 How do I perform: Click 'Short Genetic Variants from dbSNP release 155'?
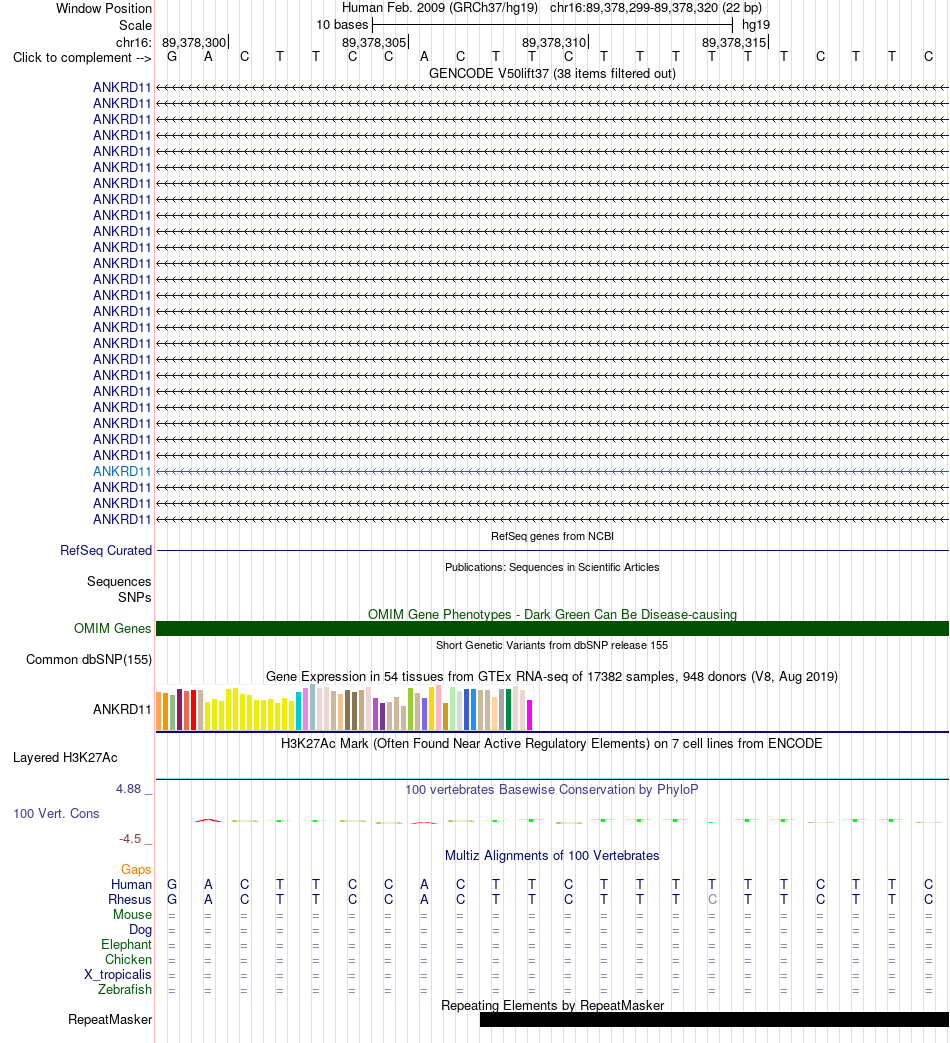552,645
